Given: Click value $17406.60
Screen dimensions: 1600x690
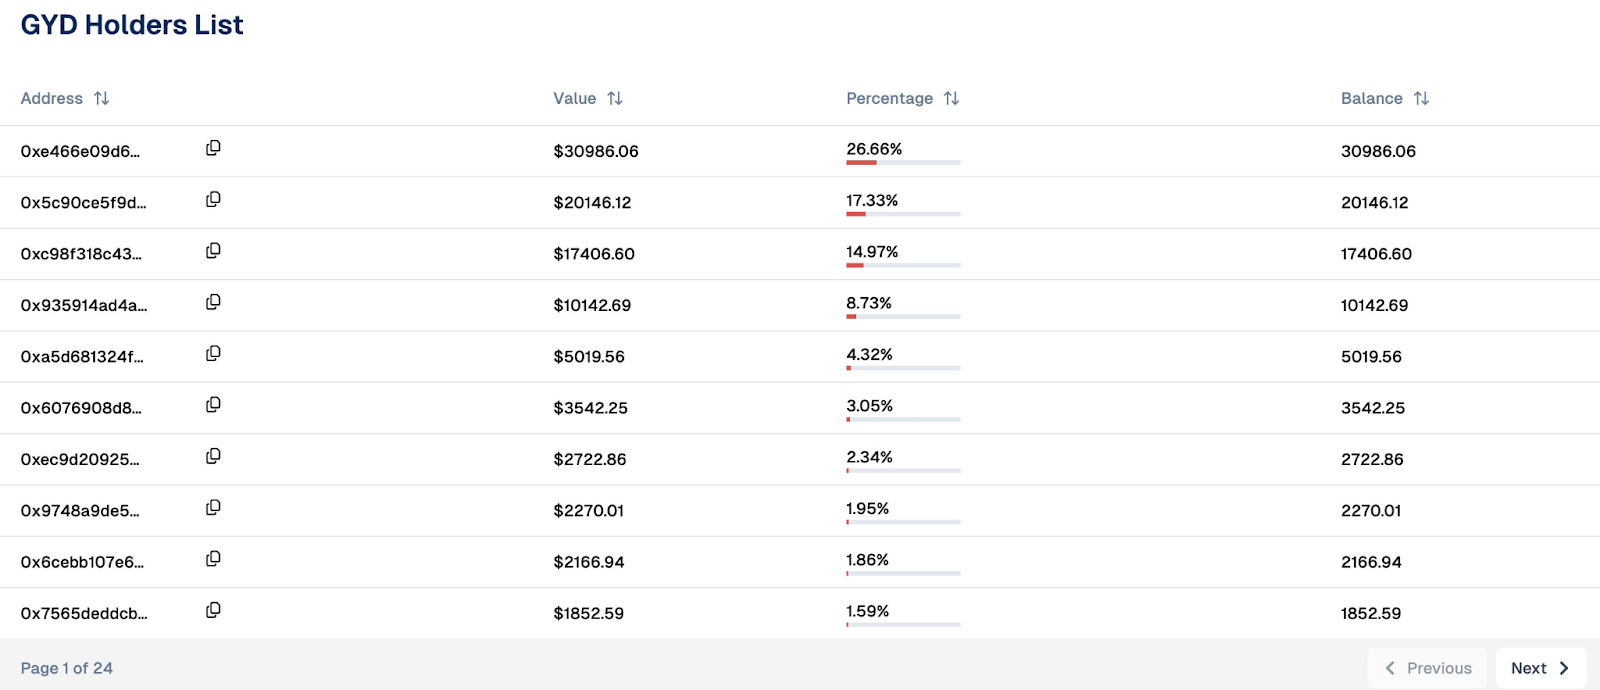Looking at the screenshot, I should point(594,254).
